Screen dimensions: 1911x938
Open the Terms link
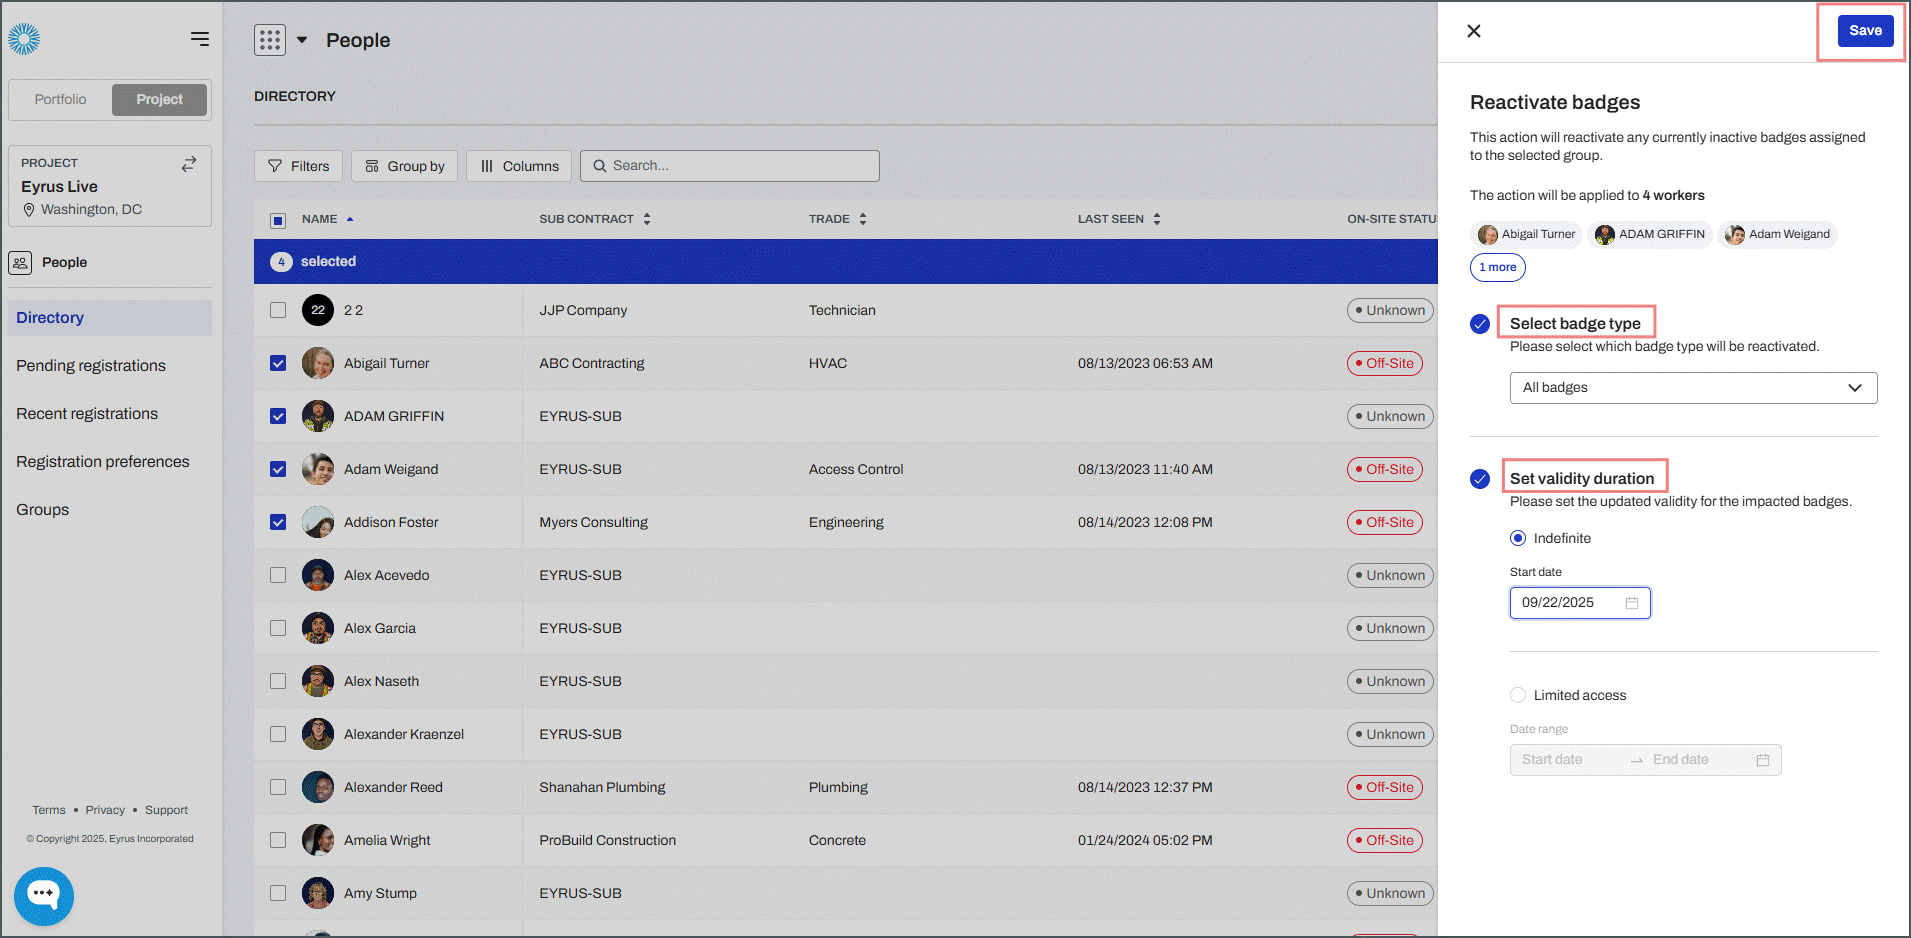tap(49, 810)
